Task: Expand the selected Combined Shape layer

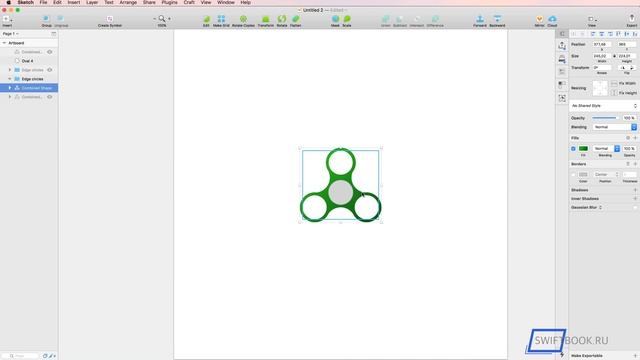Action: coord(10,88)
